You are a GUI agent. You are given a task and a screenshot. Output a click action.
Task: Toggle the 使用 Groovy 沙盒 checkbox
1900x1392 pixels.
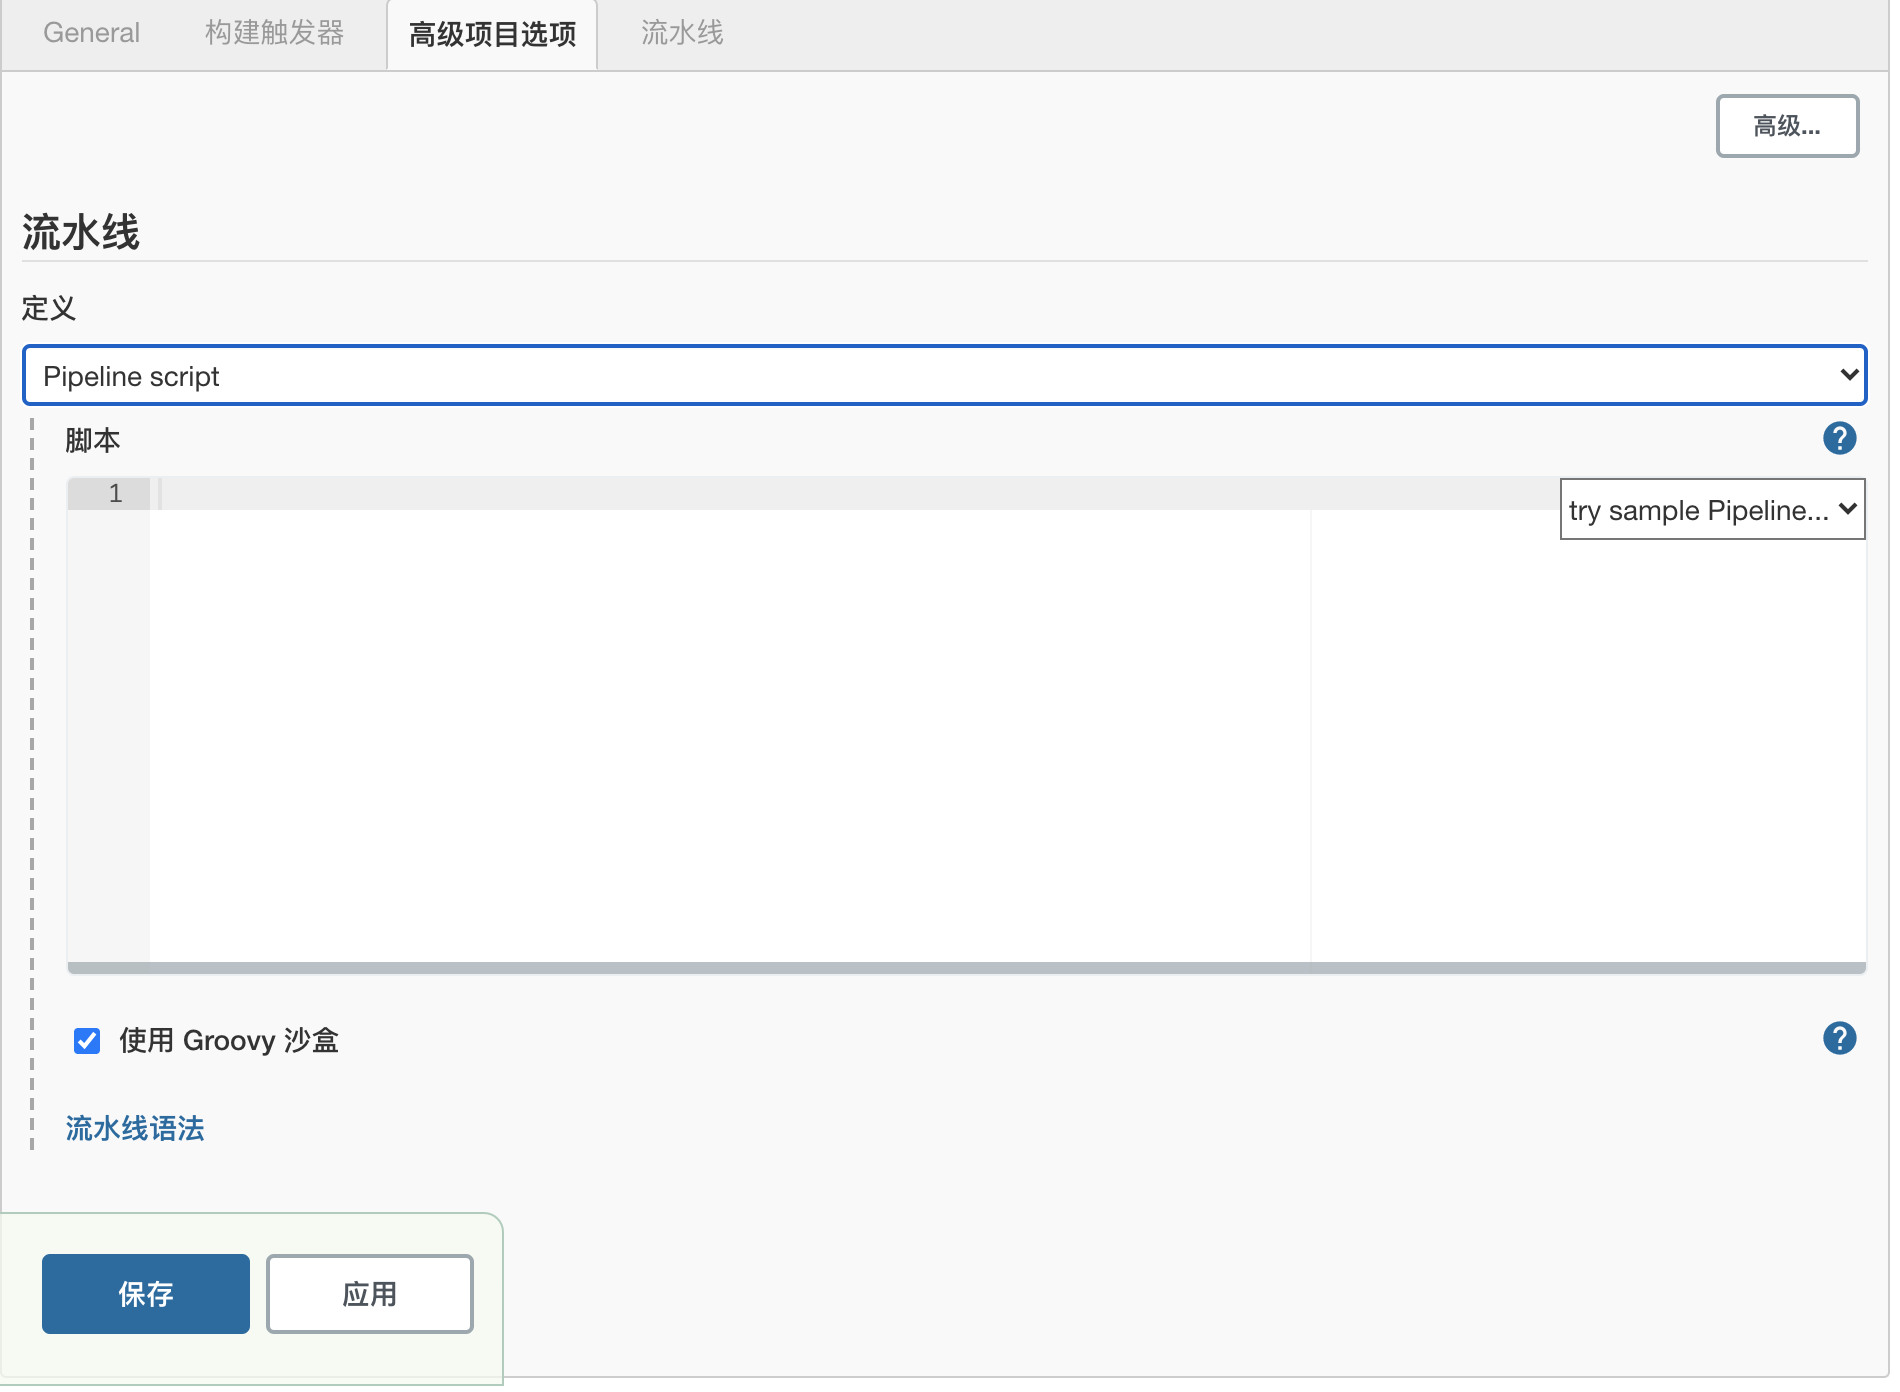(x=87, y=1041)
